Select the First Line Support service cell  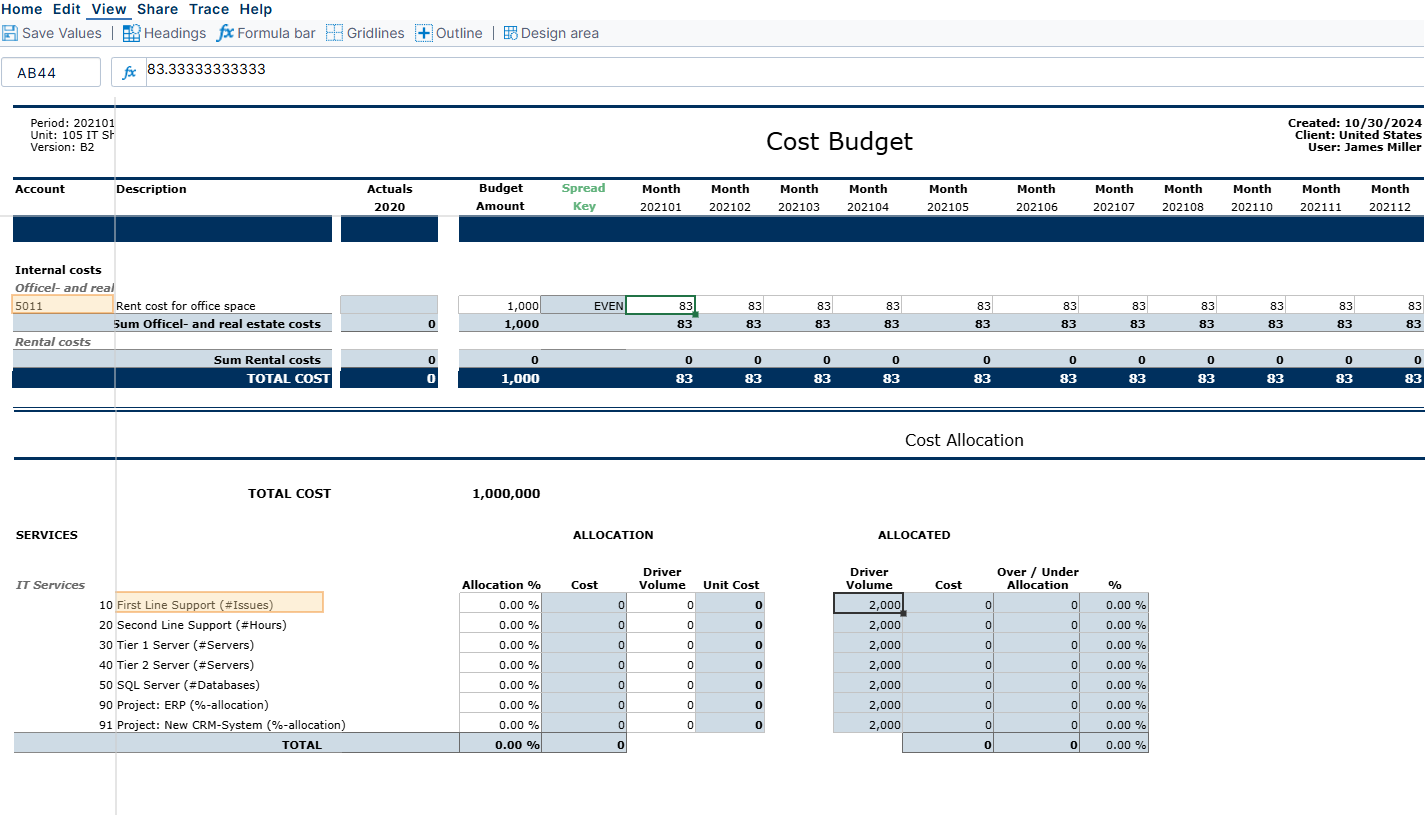click(219, 603)
